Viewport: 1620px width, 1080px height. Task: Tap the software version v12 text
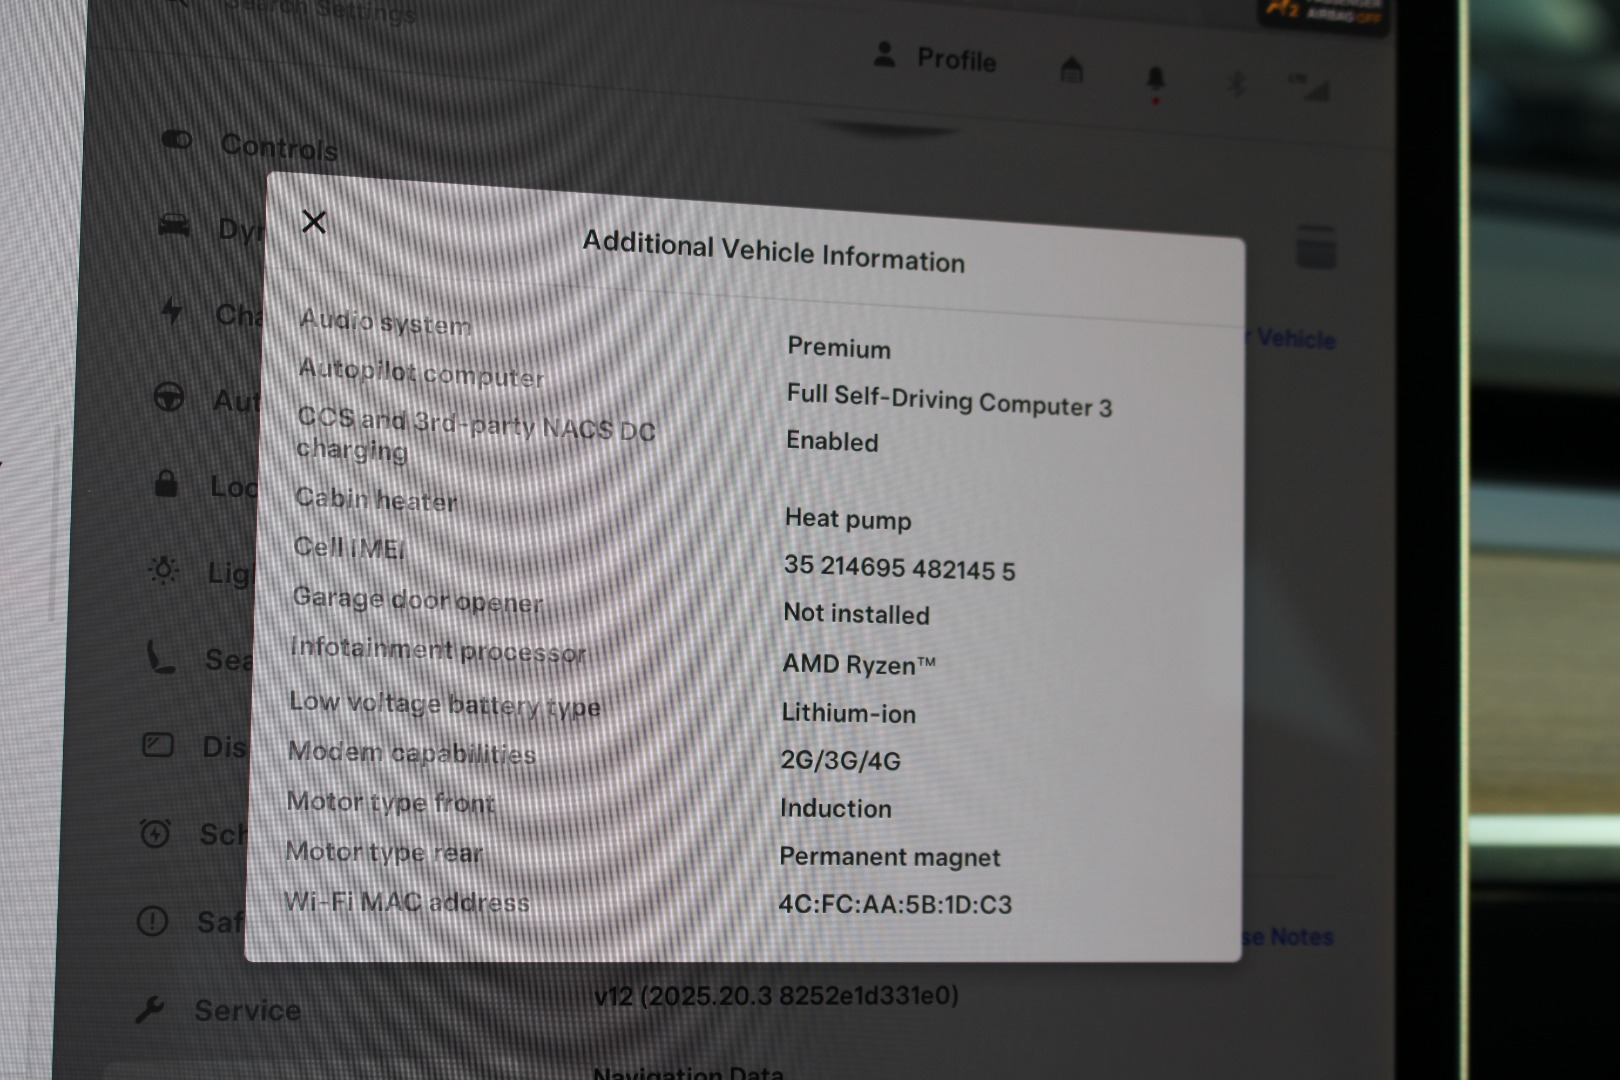click(x=776, y=995)
